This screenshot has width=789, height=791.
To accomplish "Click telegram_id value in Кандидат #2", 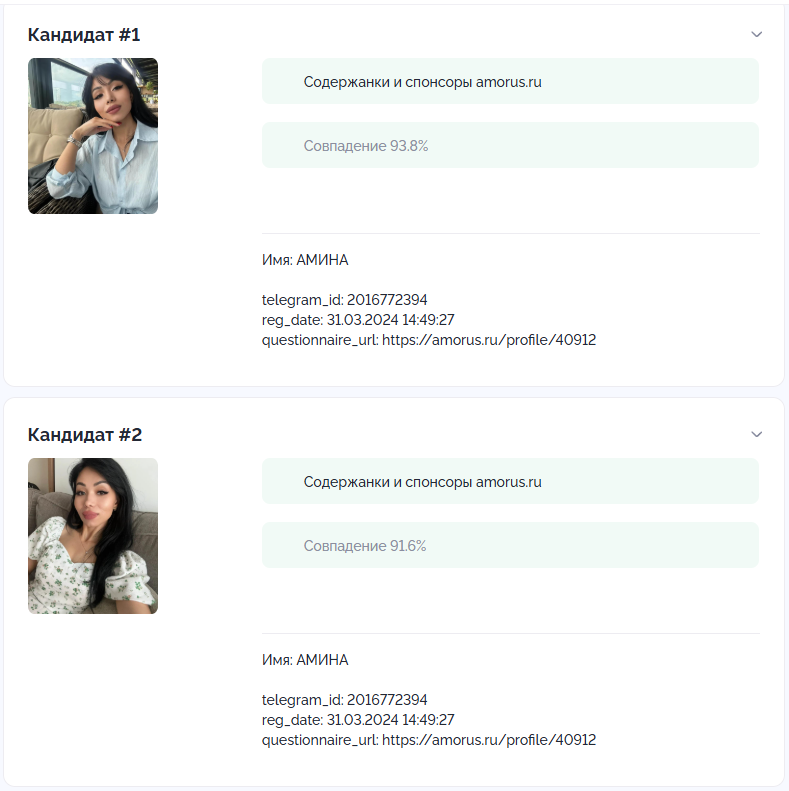I will click(x=387, y=700).
